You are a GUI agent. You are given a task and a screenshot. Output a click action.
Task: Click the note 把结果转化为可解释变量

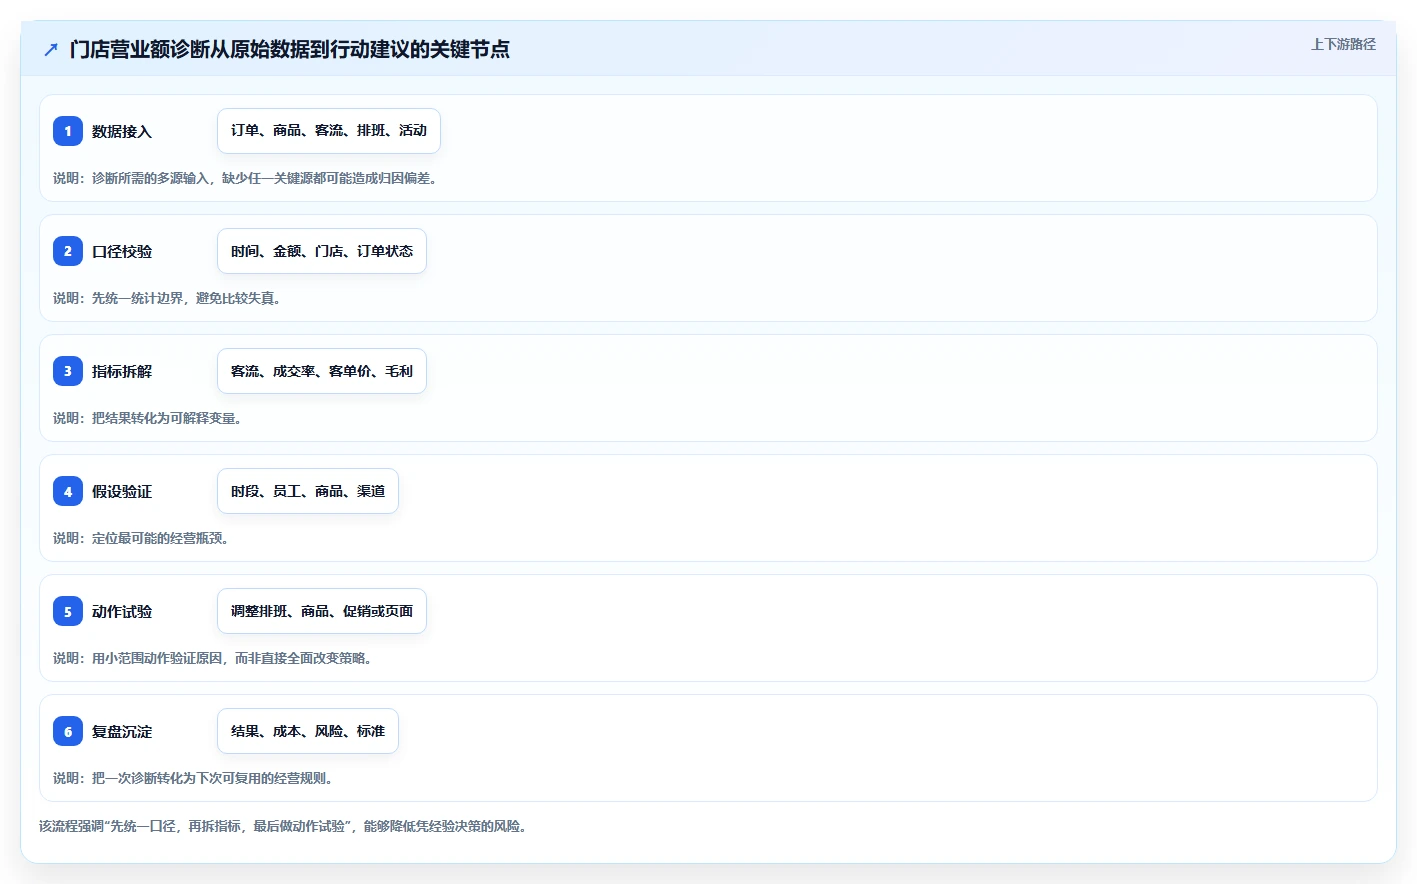[148, 418]
